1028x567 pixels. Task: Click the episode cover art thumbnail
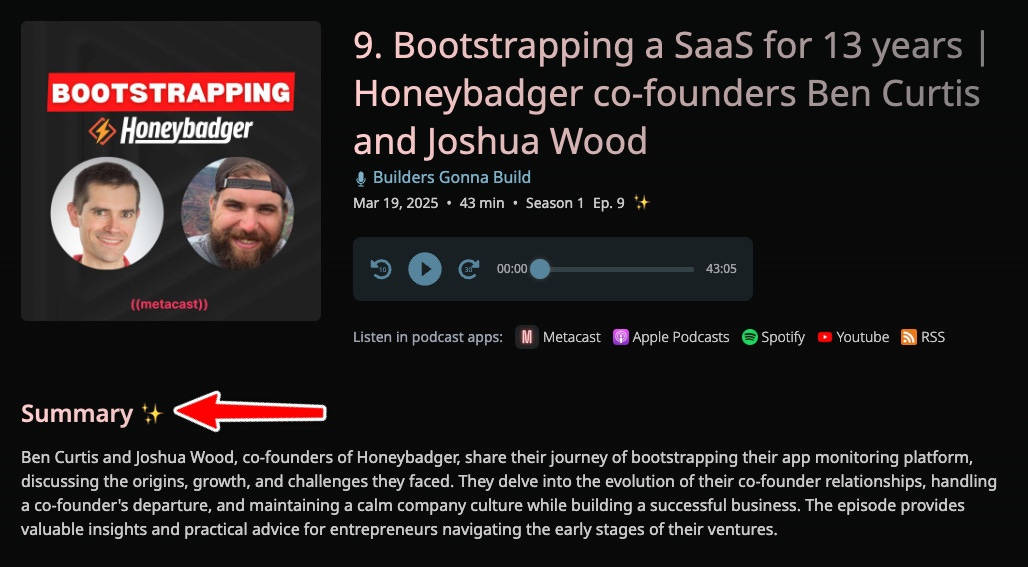click(170, 170)
